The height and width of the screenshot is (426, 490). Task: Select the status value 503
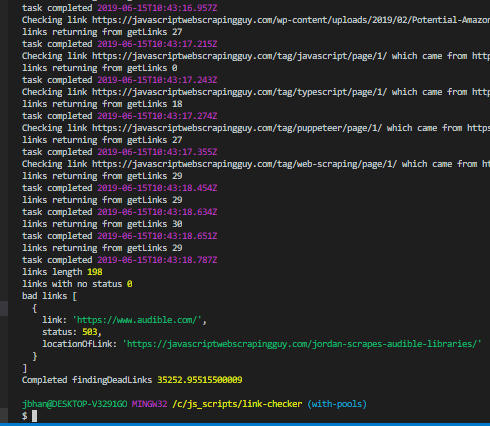click(x=89, y=332)
